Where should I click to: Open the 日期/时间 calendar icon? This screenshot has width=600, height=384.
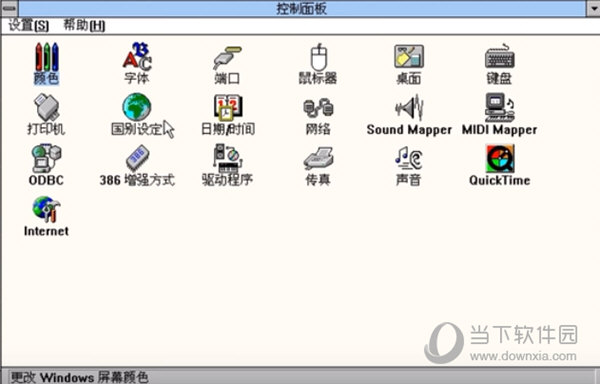click(x=227, y=107)
